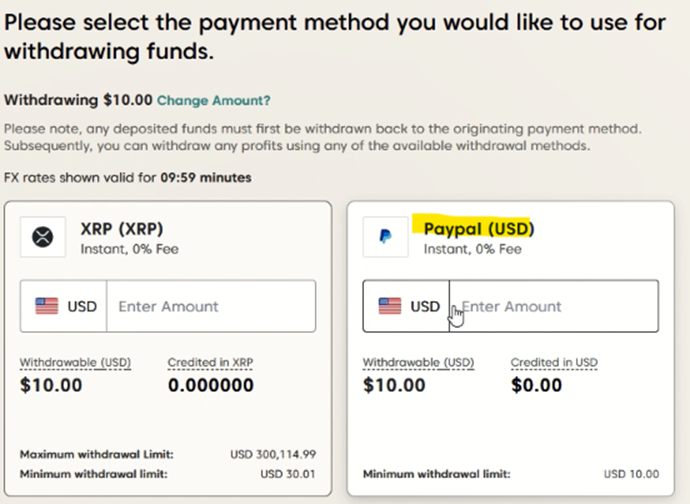Click the PayPal logo icon
Viewport: 690px width, 504px height.
point(385,237)
